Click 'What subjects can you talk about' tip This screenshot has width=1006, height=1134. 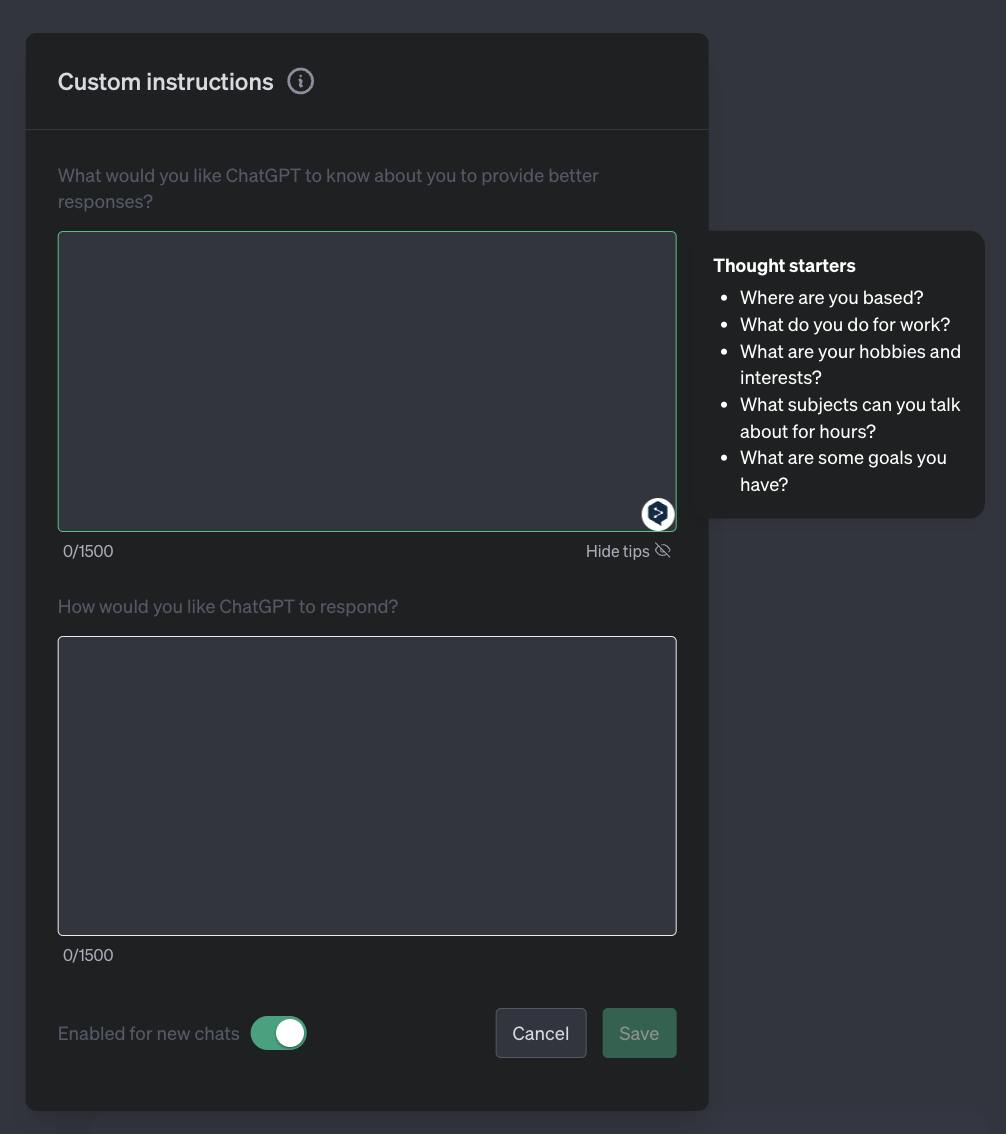coord(850,418)
